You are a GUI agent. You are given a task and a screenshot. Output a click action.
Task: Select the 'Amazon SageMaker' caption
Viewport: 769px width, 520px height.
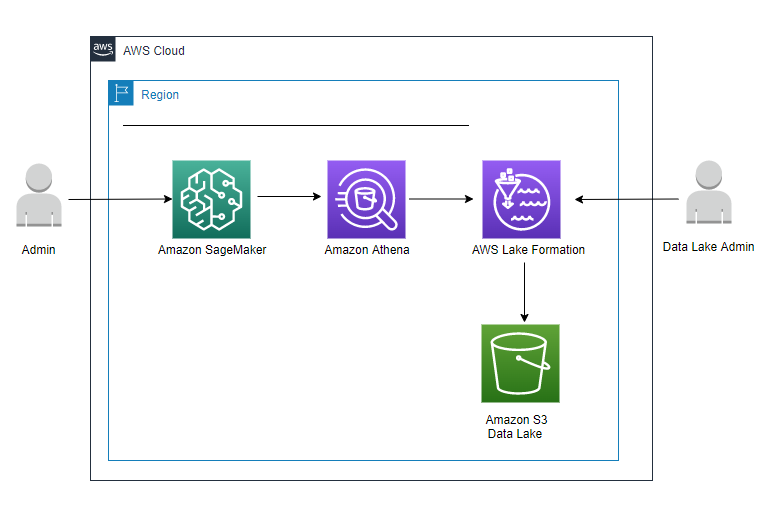212,250
